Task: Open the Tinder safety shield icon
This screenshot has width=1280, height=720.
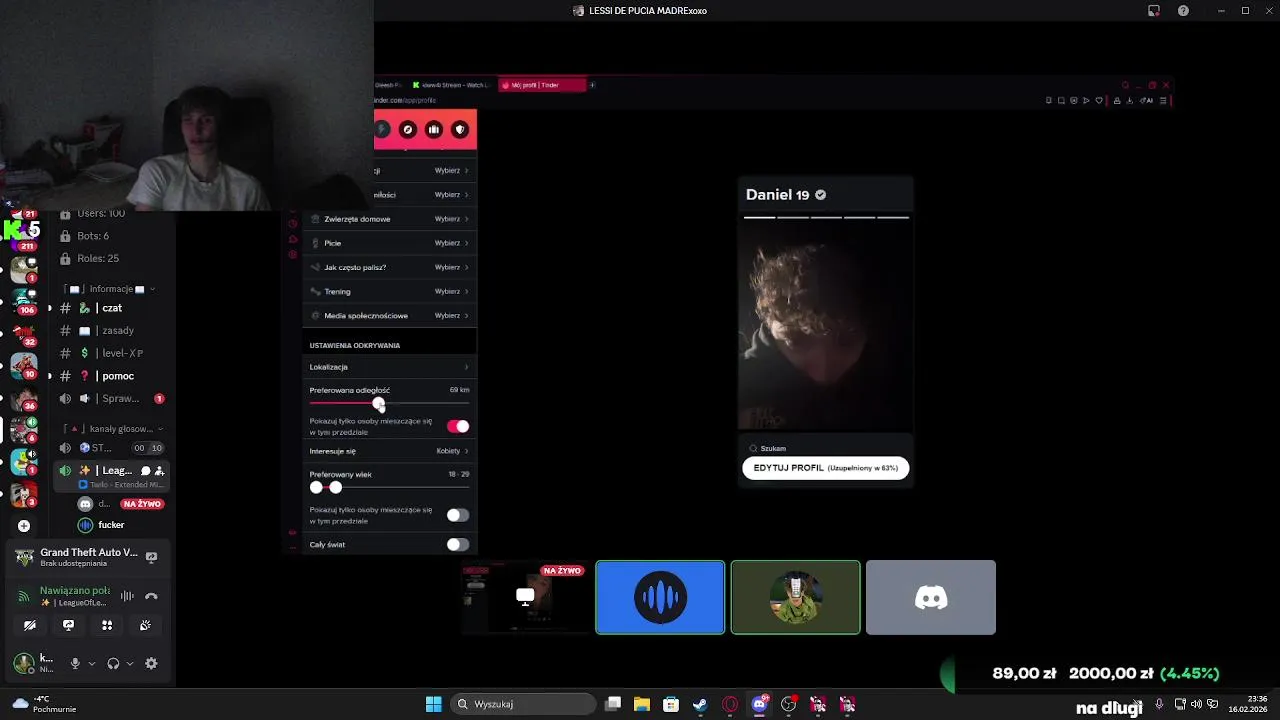Action: [460, 129]
